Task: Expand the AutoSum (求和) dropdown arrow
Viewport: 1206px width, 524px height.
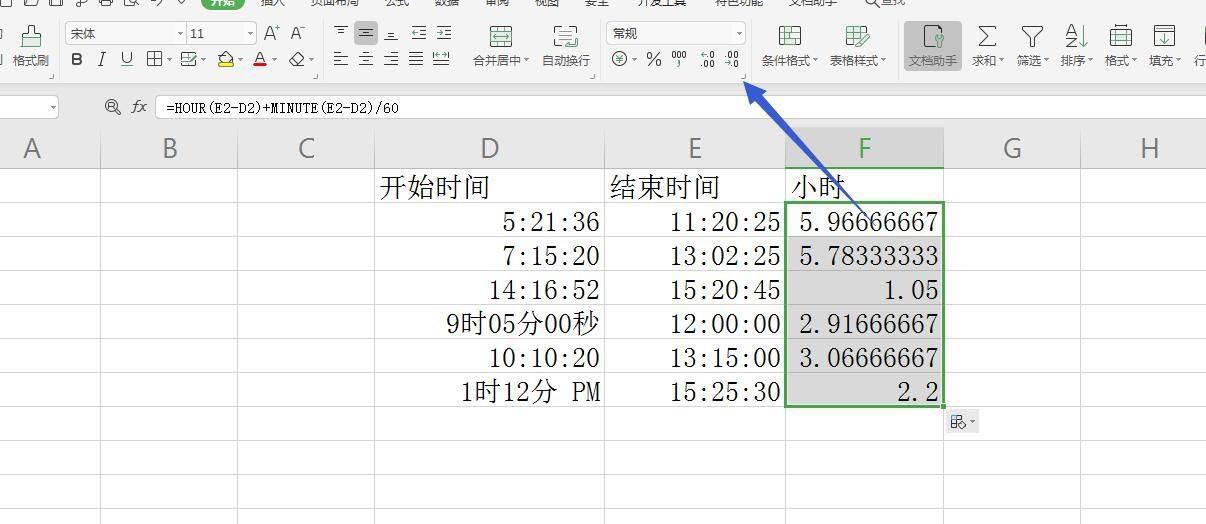Action: point(1001,61)
